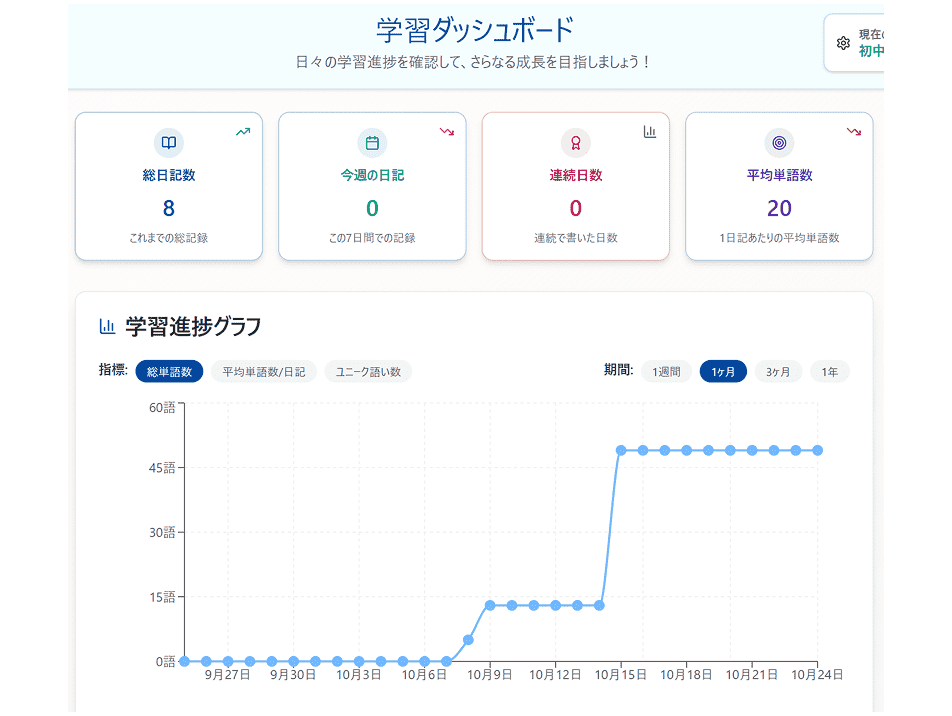
Task: Click the downward trend arrow on 今週の日記 card
Action: [446, 131]
